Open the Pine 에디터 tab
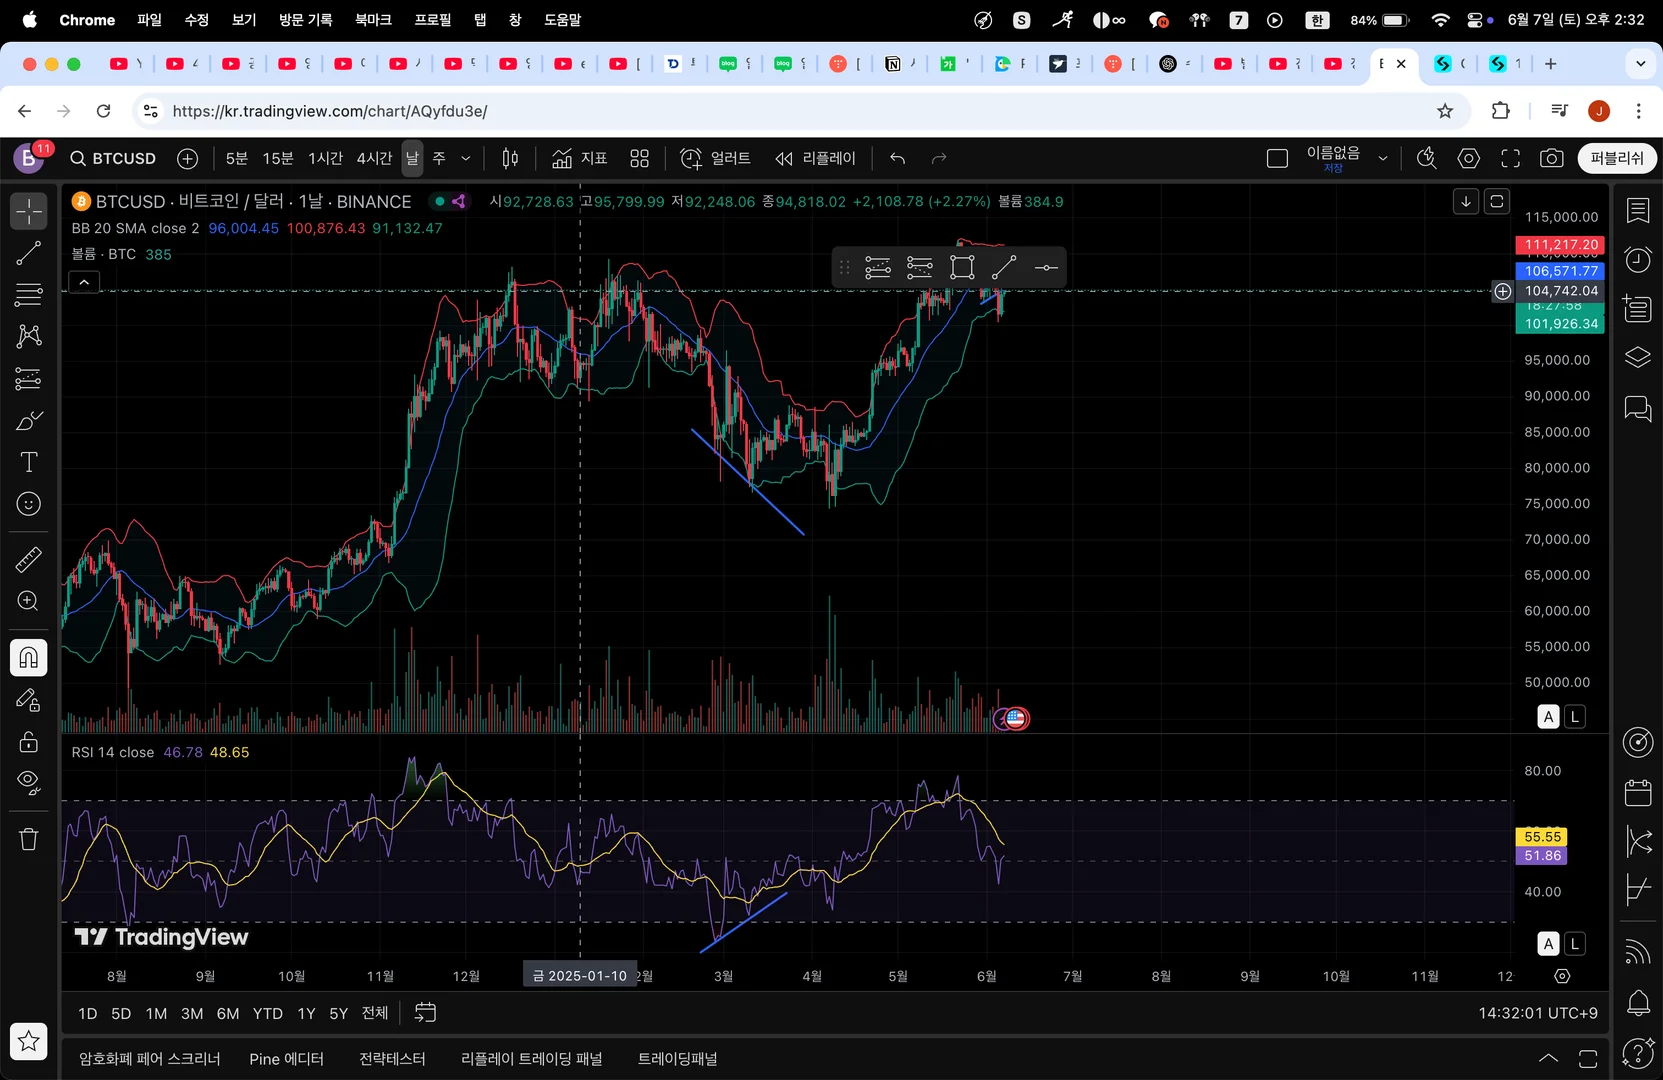Screen dimensions: 1663x1080 287,1059
